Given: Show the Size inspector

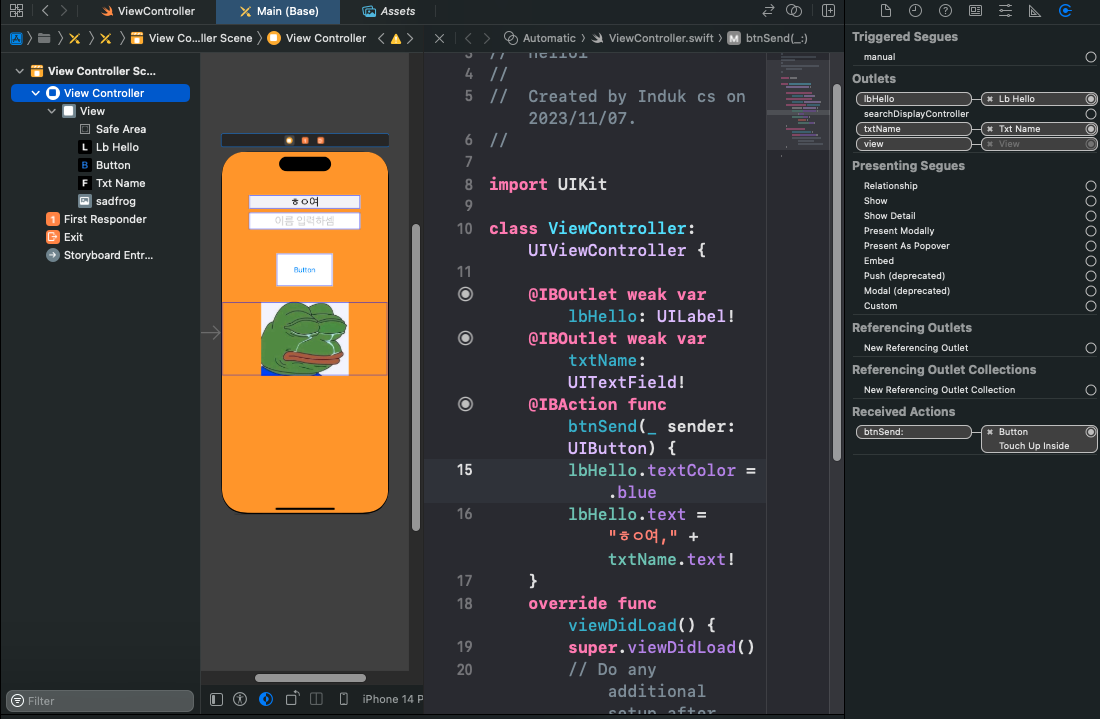Looking at the screenshot, I should 1035,11.
